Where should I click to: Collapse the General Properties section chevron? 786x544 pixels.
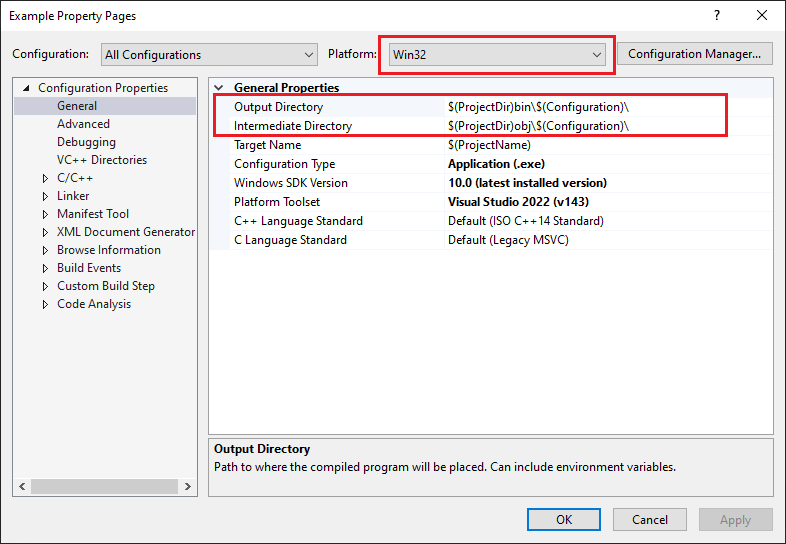pyautogui.click(x=219, y=88)
